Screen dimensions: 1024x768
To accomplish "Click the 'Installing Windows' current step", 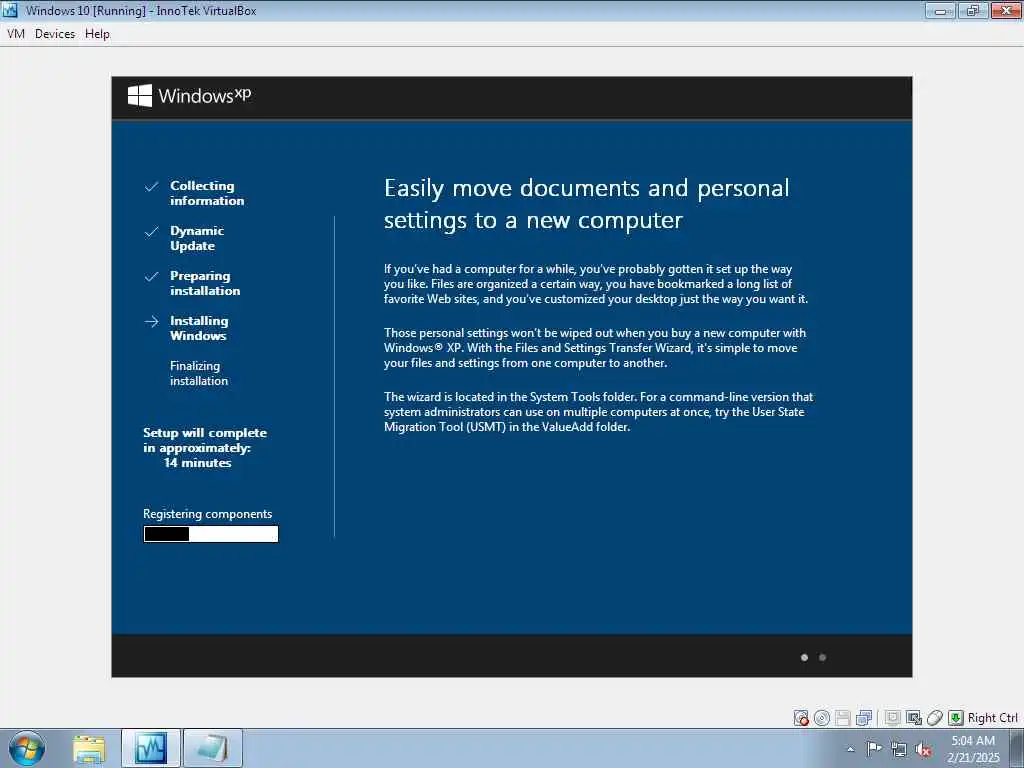I will pyautogui.click(x=199, y=328).
